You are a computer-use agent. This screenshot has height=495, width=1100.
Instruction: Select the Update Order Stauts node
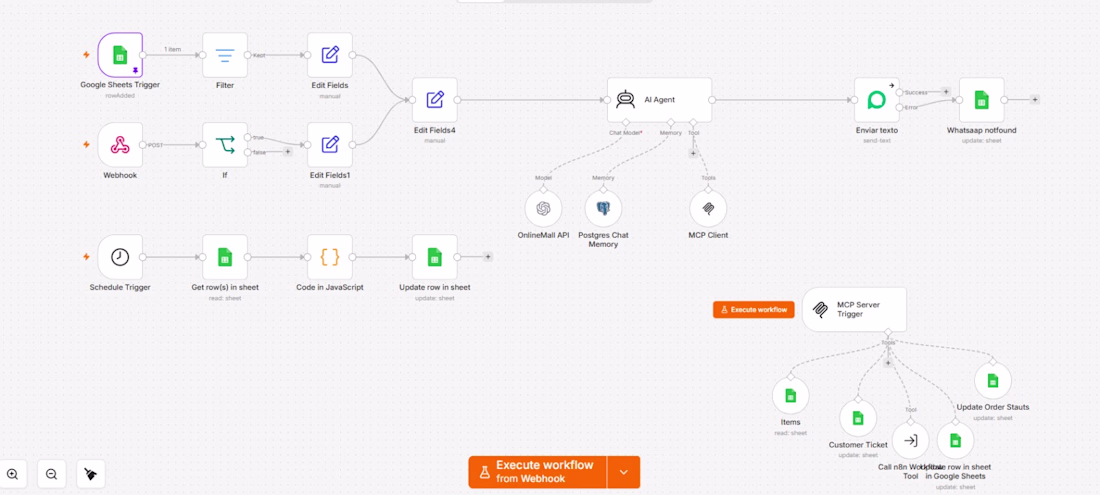(993, 381)
